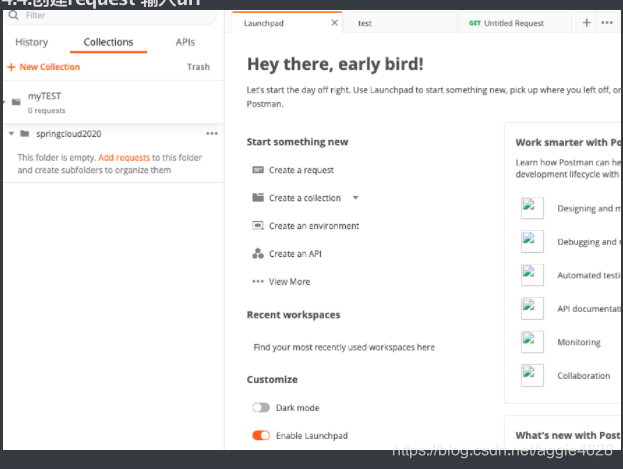Open the Trash link
This screenshot has height=469, width=623.
click(x=198, y=67)
